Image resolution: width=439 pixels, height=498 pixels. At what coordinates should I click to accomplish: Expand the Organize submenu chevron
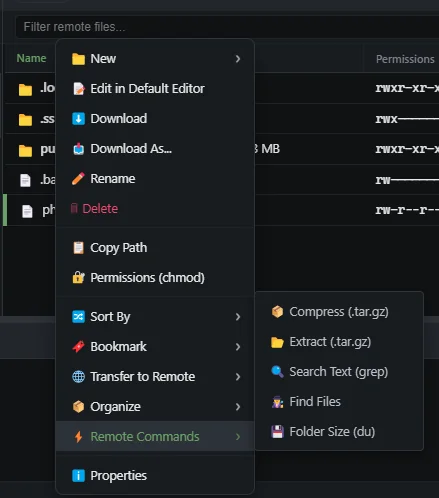point(238,407)
